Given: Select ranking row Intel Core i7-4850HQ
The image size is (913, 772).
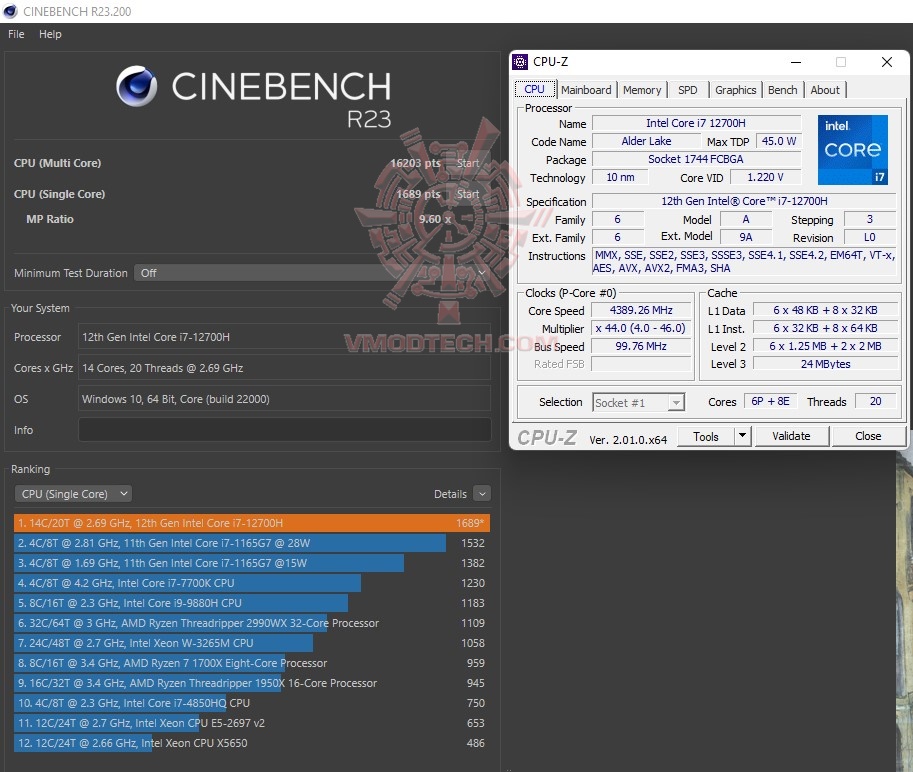Looking at the screenshot, I should 252,703.
